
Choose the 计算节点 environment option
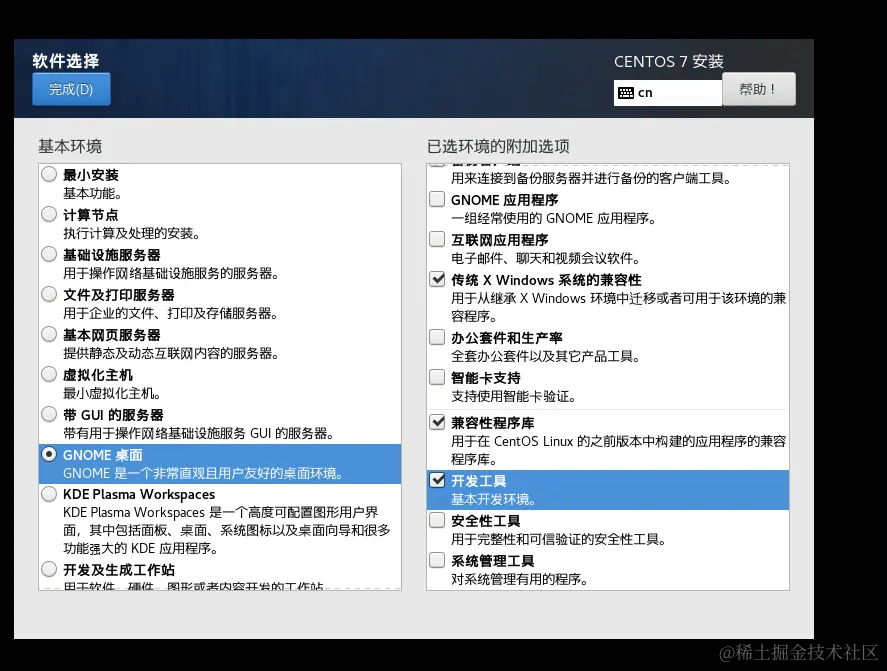pos(49,214)
